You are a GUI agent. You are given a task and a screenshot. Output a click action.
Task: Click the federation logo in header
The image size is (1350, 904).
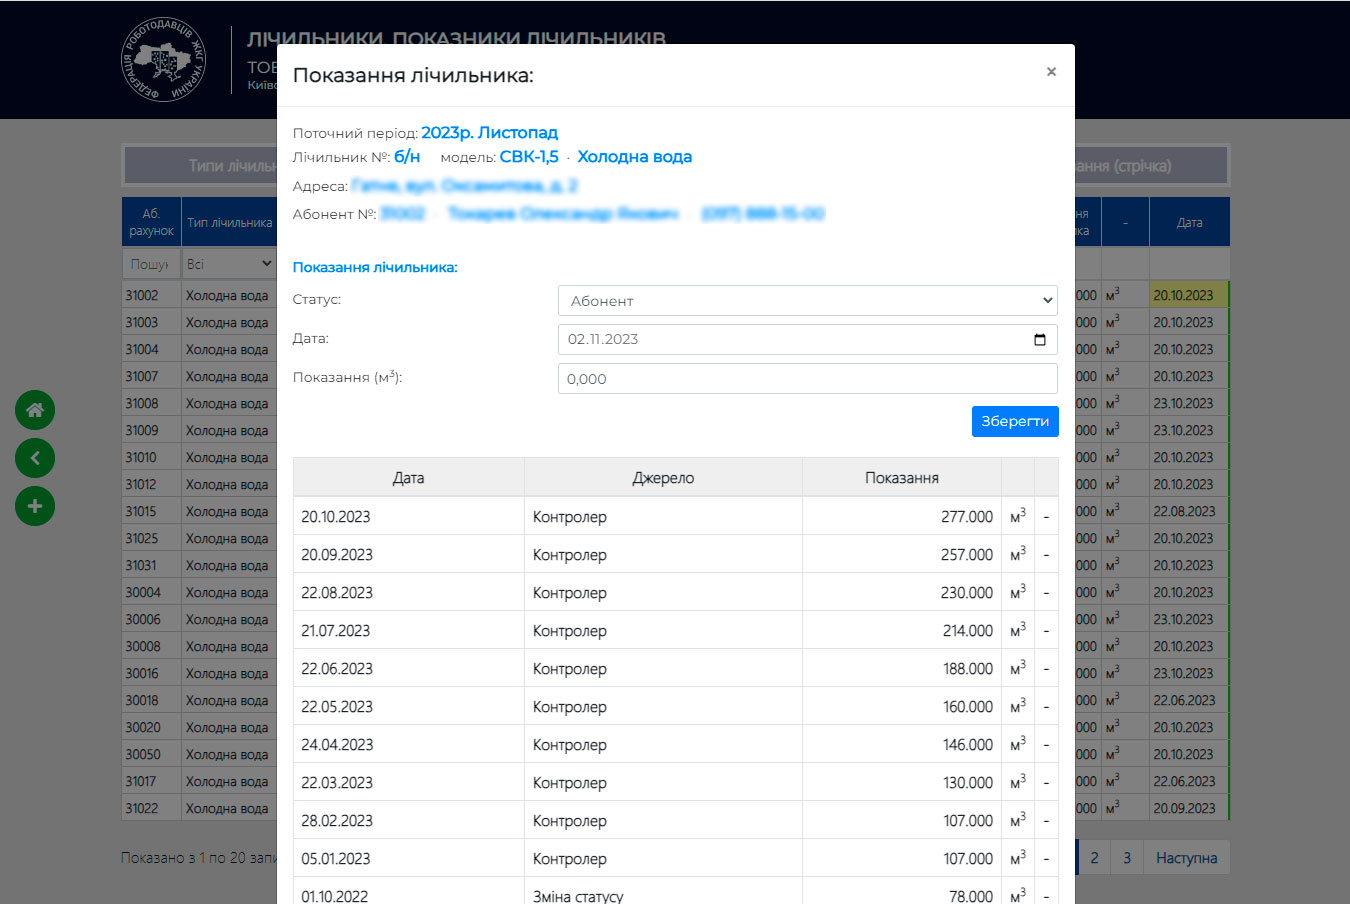pos(163,61)
